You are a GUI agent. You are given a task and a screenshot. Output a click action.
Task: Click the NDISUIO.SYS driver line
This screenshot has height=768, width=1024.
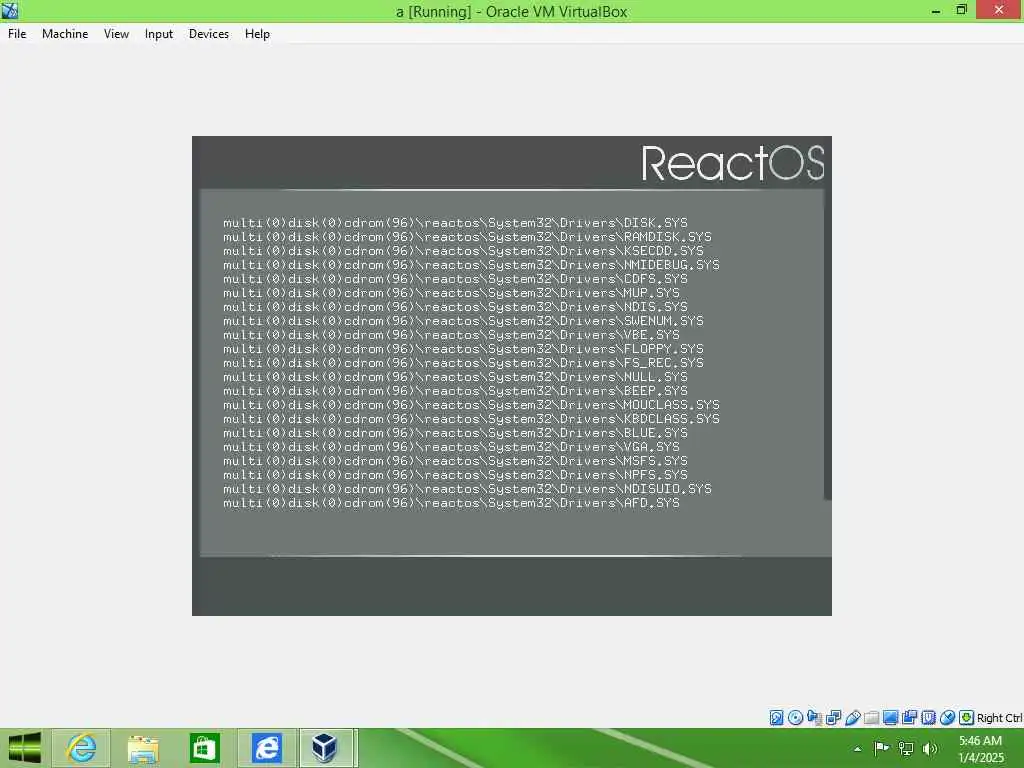[x=467, y=489]
